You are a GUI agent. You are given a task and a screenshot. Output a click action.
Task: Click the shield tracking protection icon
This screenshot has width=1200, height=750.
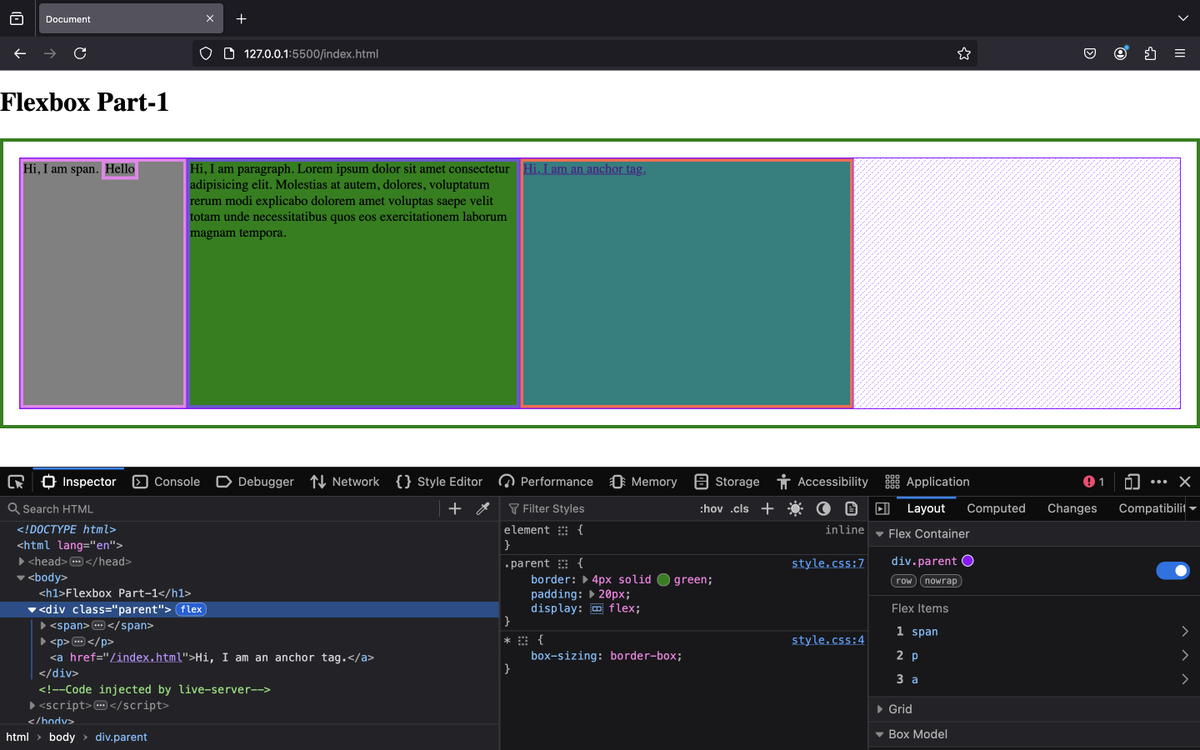[x=206, y=54]
